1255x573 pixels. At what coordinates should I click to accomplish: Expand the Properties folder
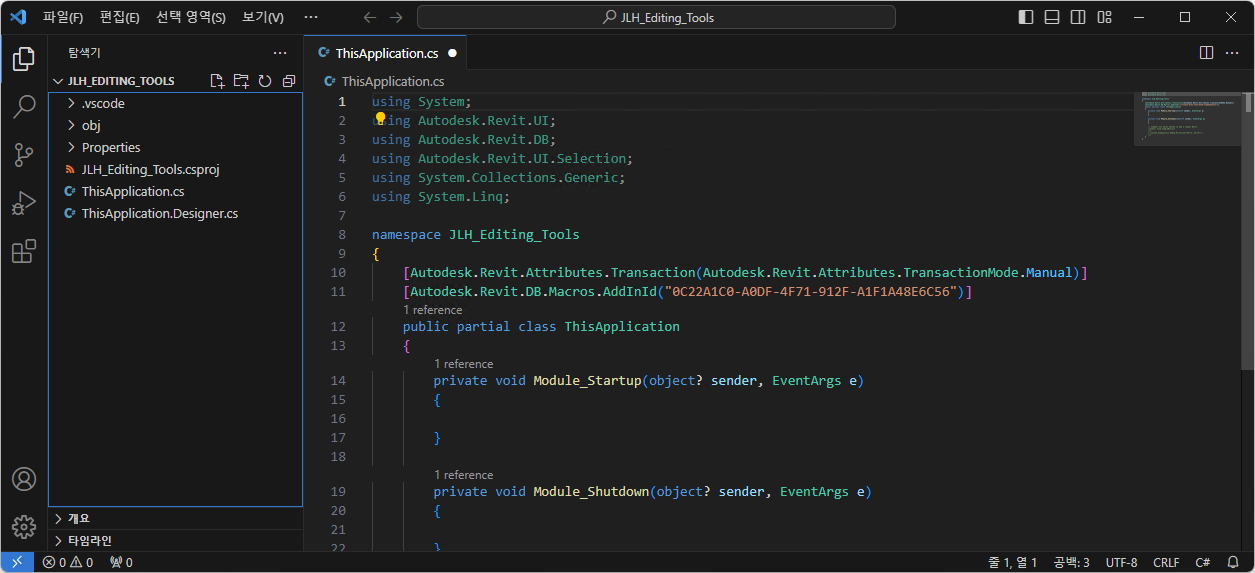tap(175, 147)
